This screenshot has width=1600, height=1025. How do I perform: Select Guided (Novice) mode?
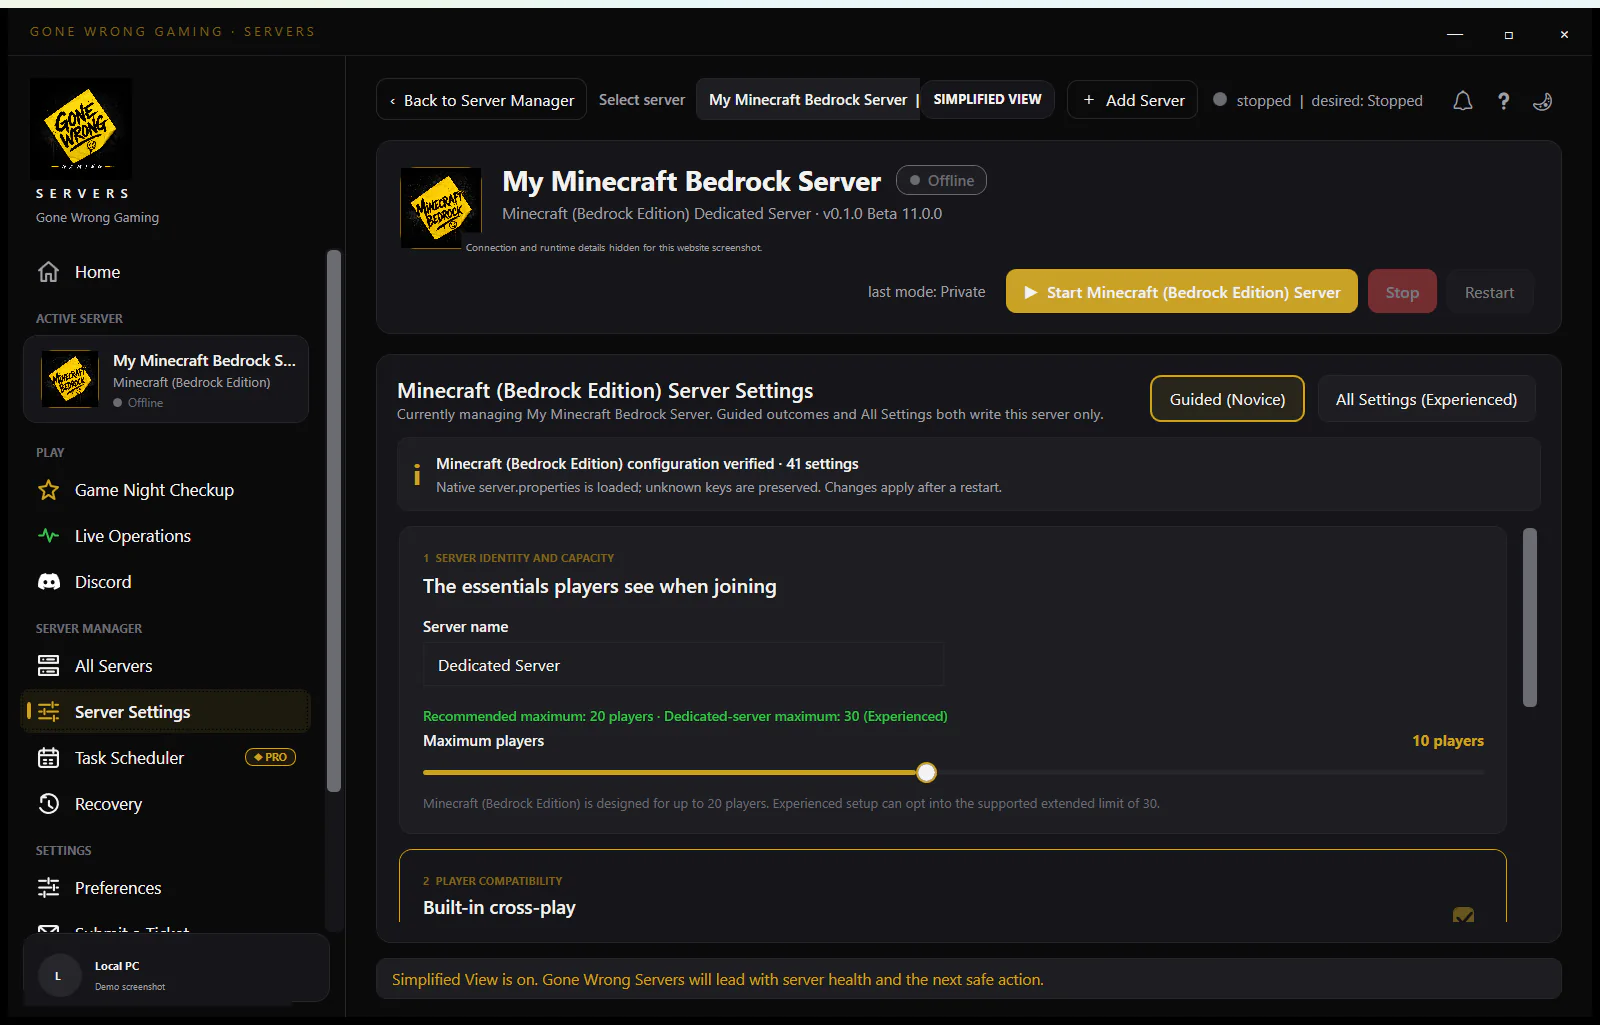[x=1227, y=399]
